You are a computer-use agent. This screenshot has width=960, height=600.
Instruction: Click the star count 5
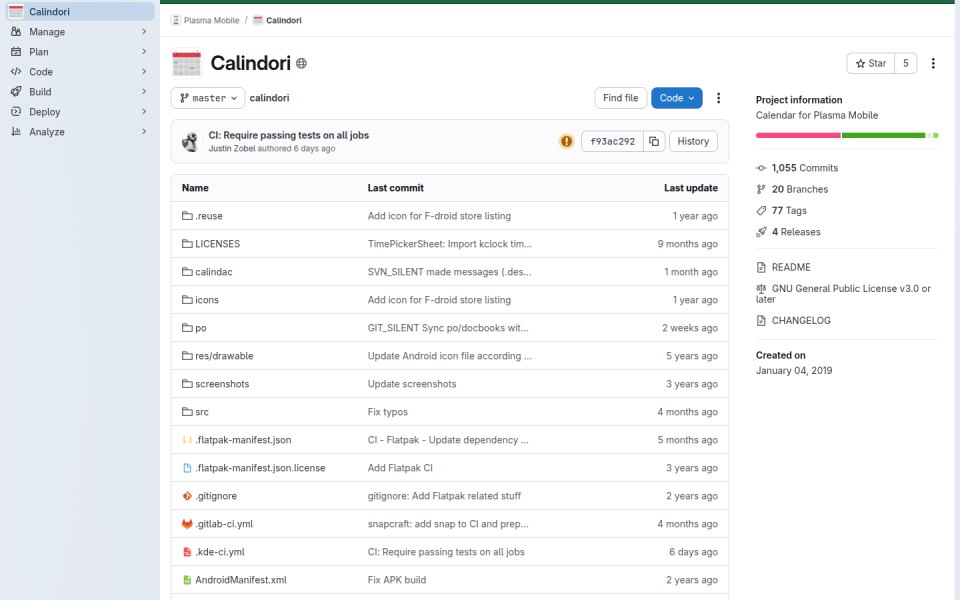906,64
